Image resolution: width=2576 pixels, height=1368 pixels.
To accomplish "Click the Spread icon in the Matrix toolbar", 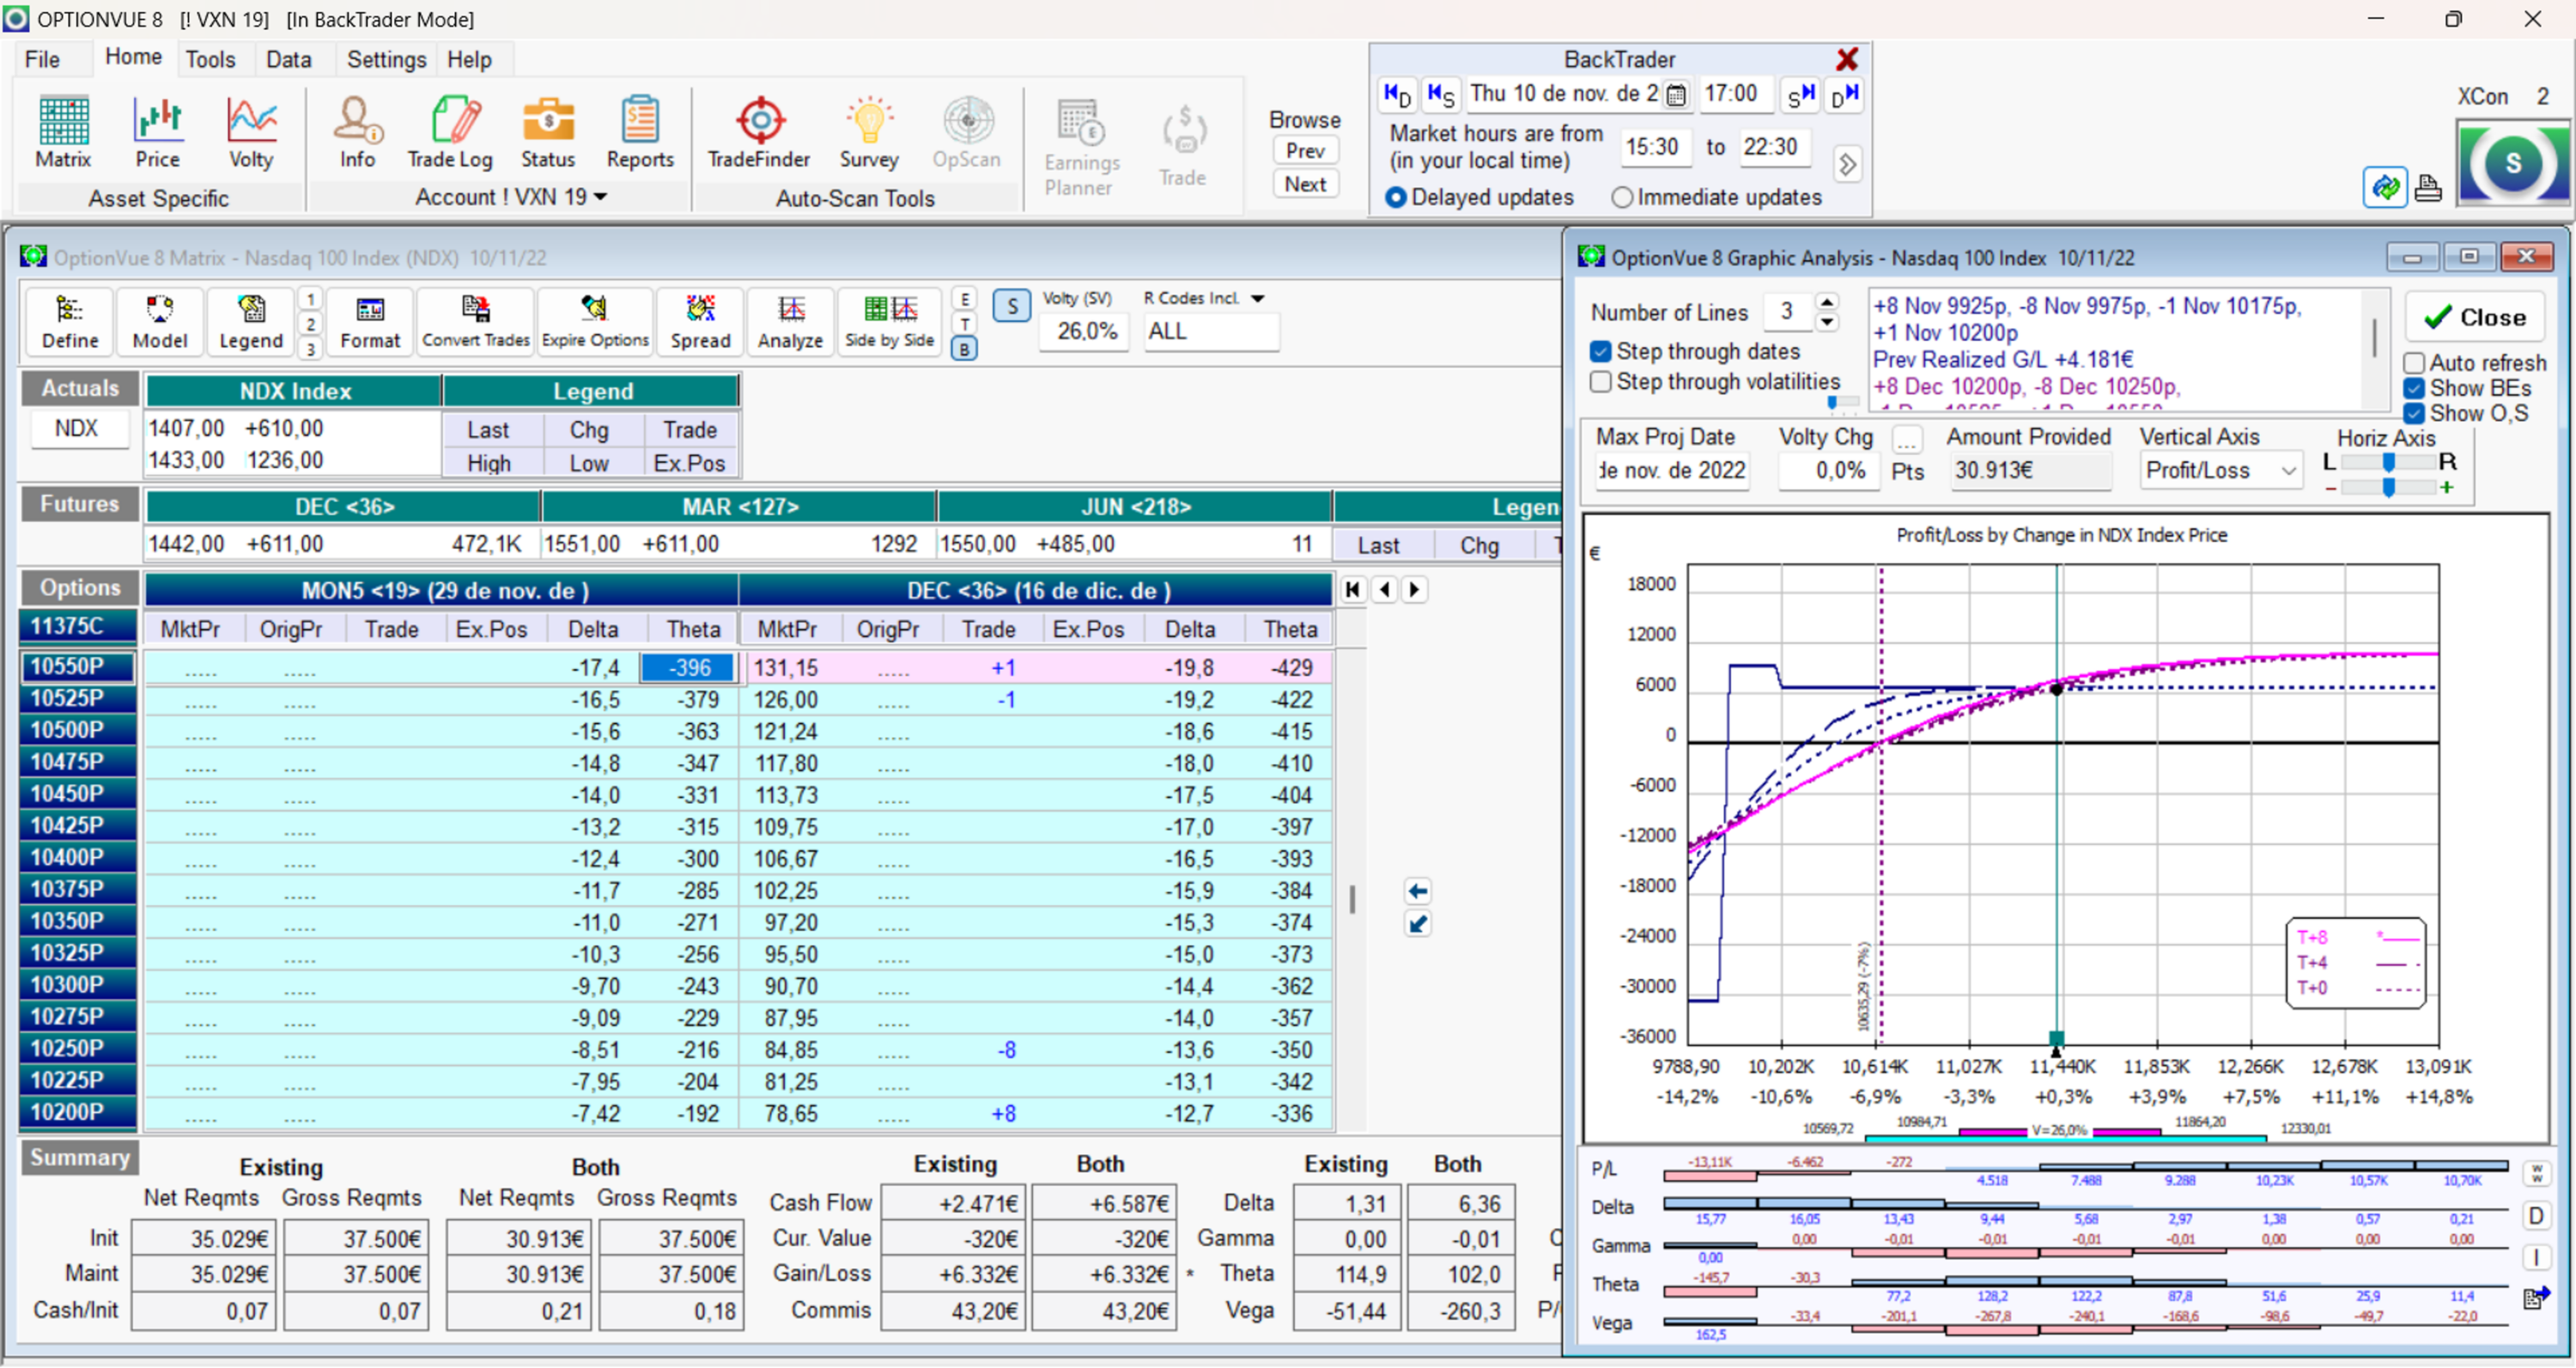I will click(701, 322).
